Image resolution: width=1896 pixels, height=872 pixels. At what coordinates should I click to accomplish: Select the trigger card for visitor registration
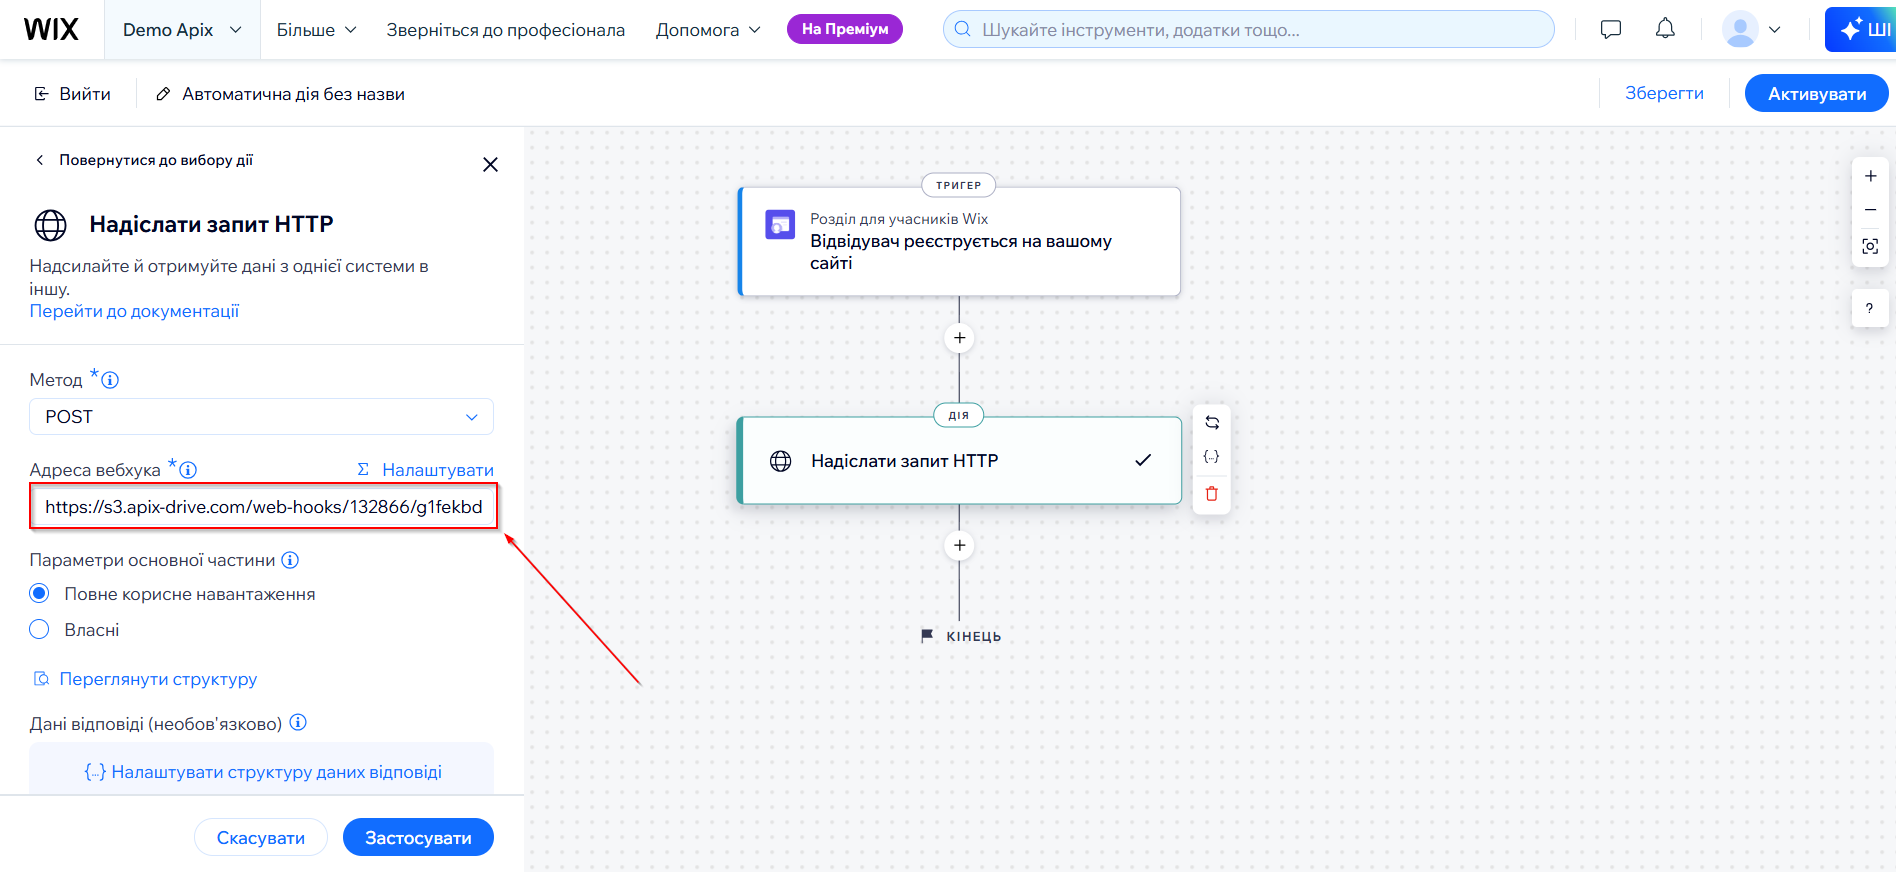(x=959, y=241)
